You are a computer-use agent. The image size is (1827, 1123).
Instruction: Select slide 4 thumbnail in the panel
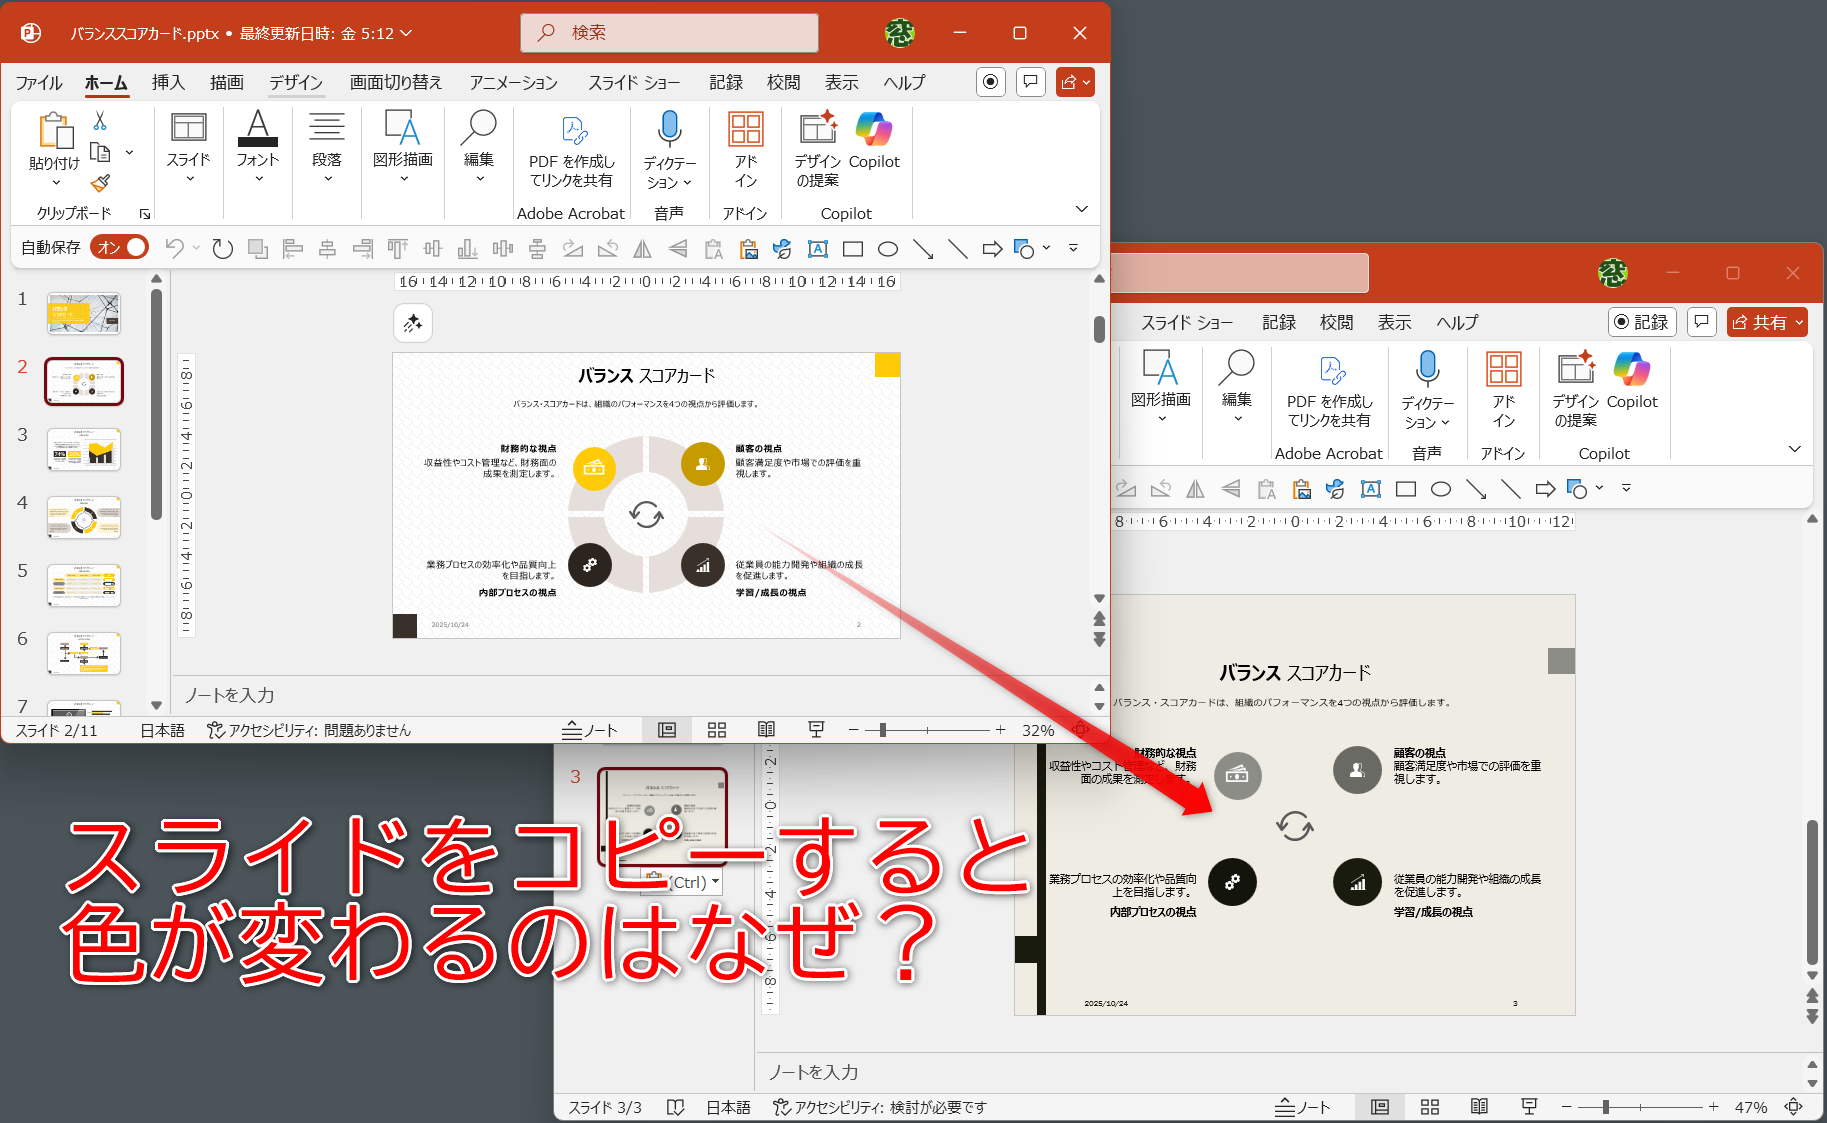84,517
